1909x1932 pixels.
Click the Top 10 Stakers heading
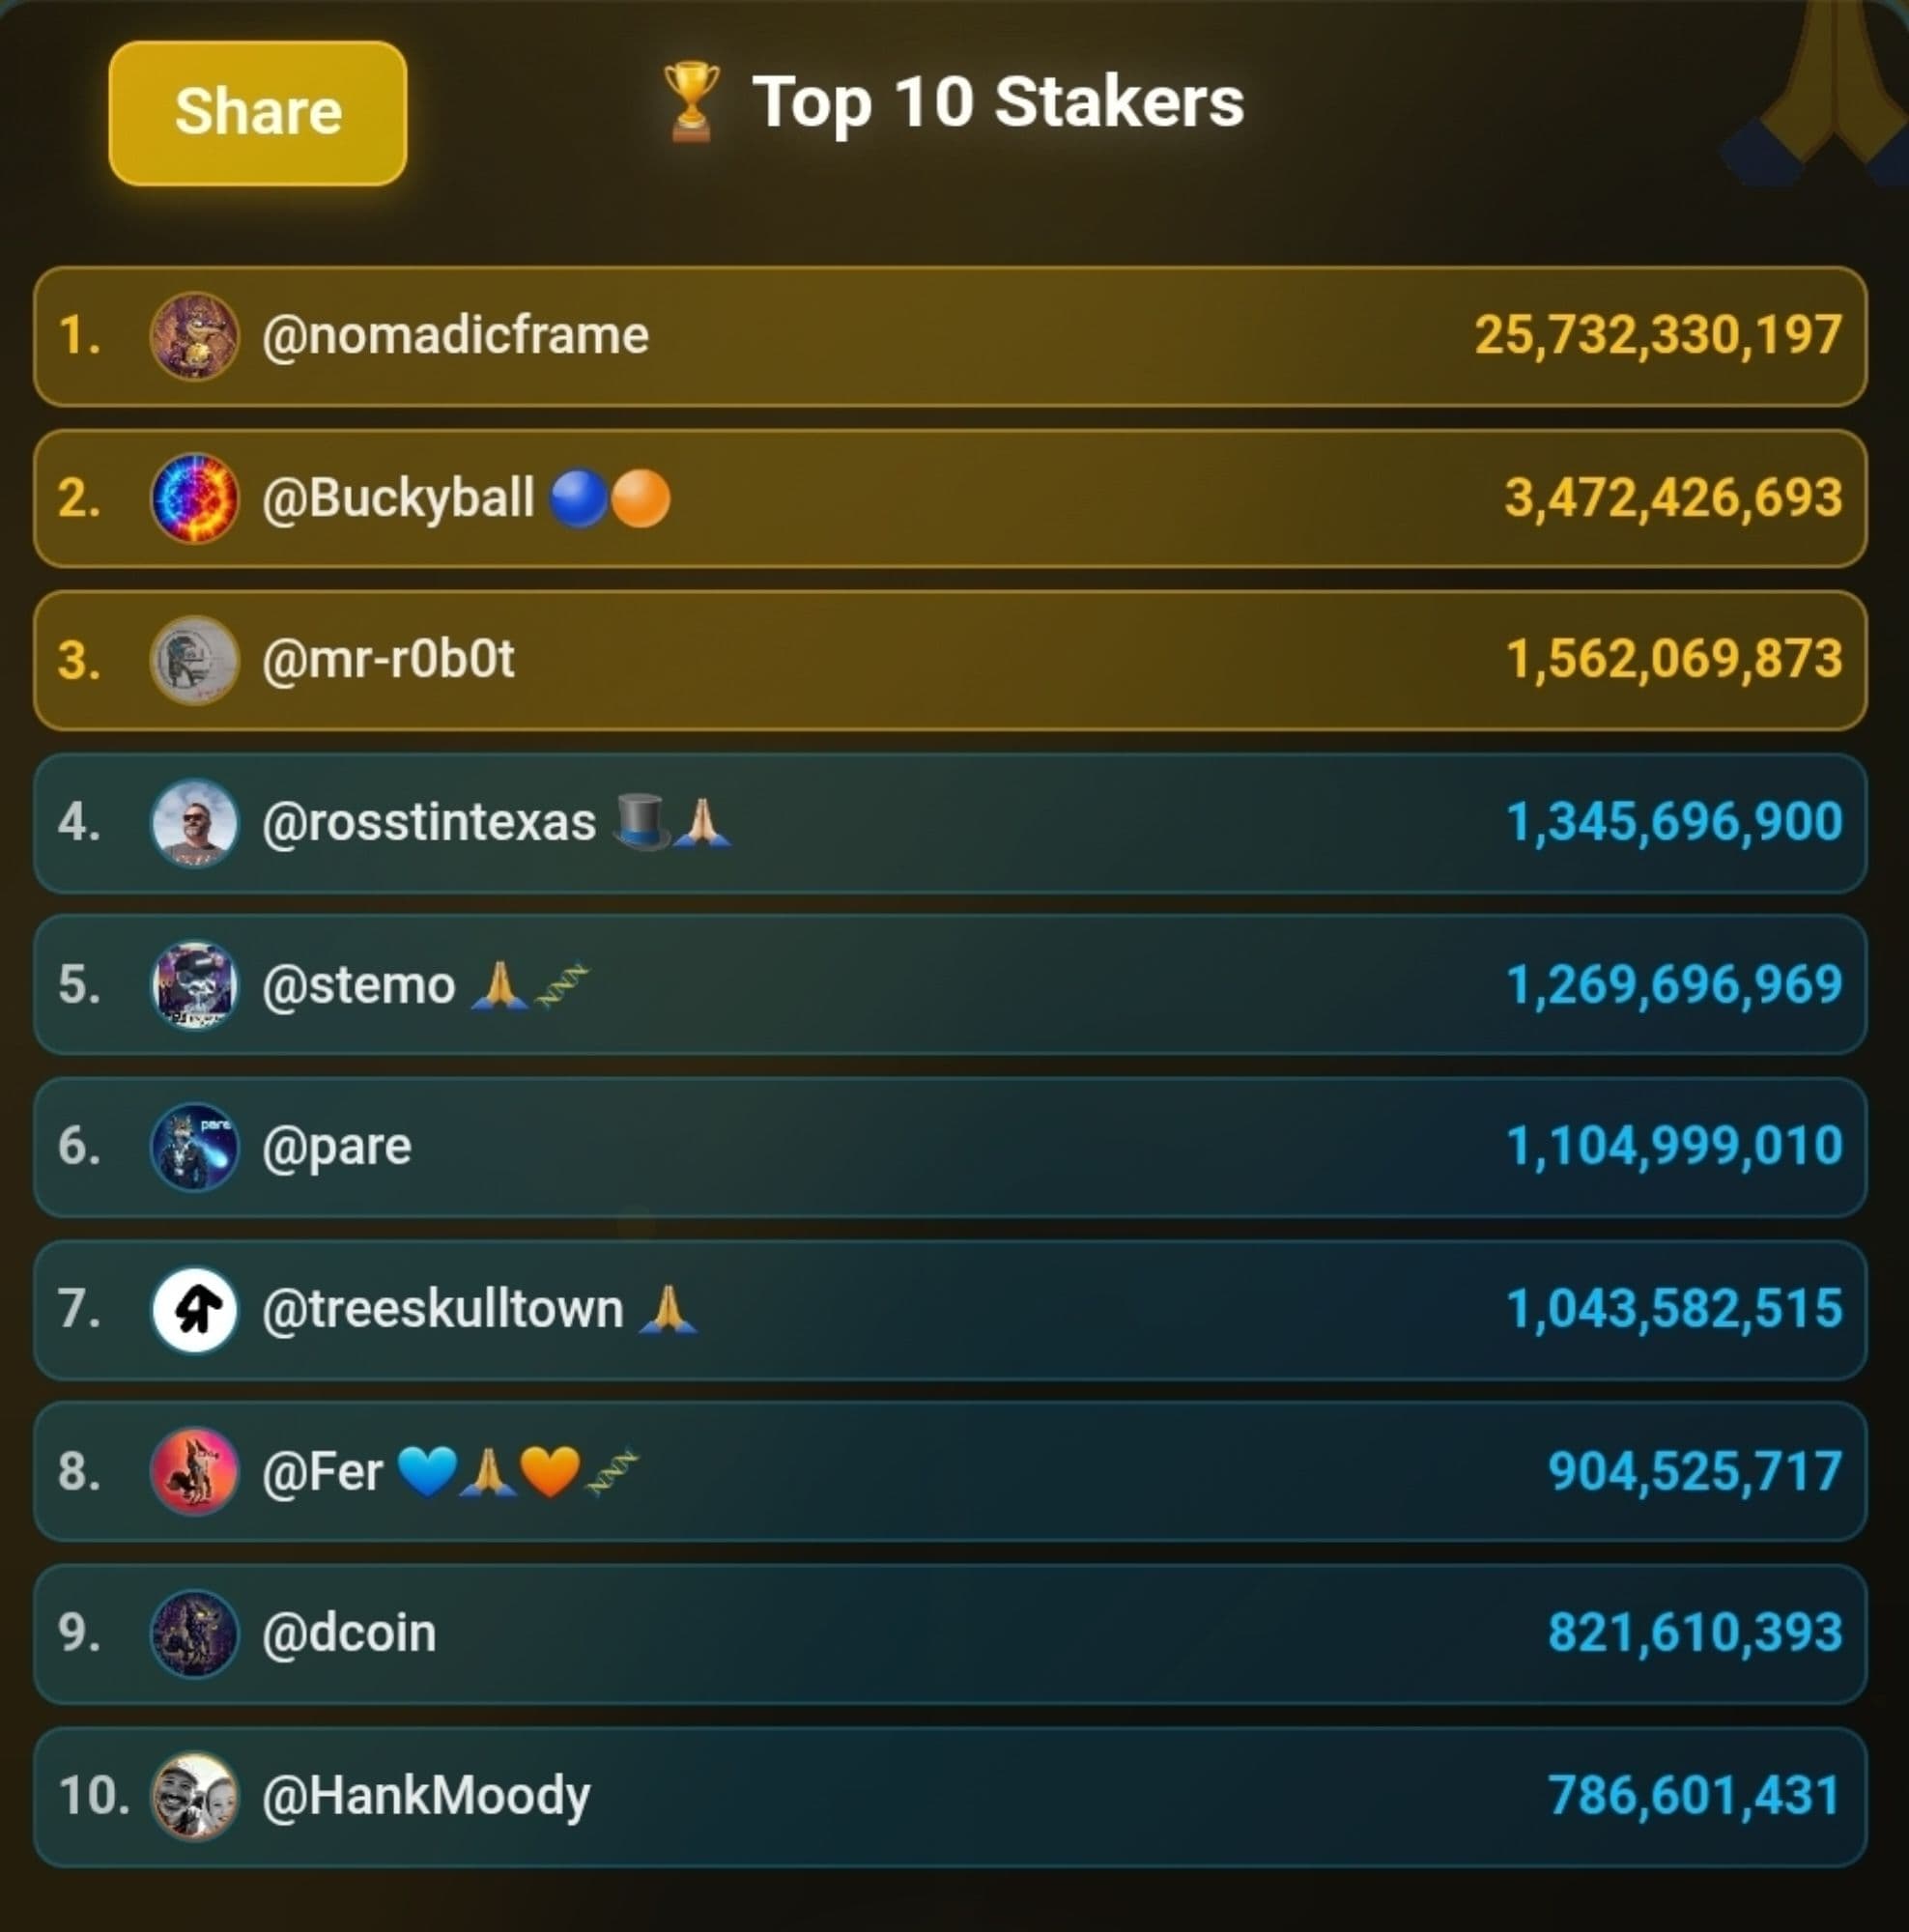[997, 102]
